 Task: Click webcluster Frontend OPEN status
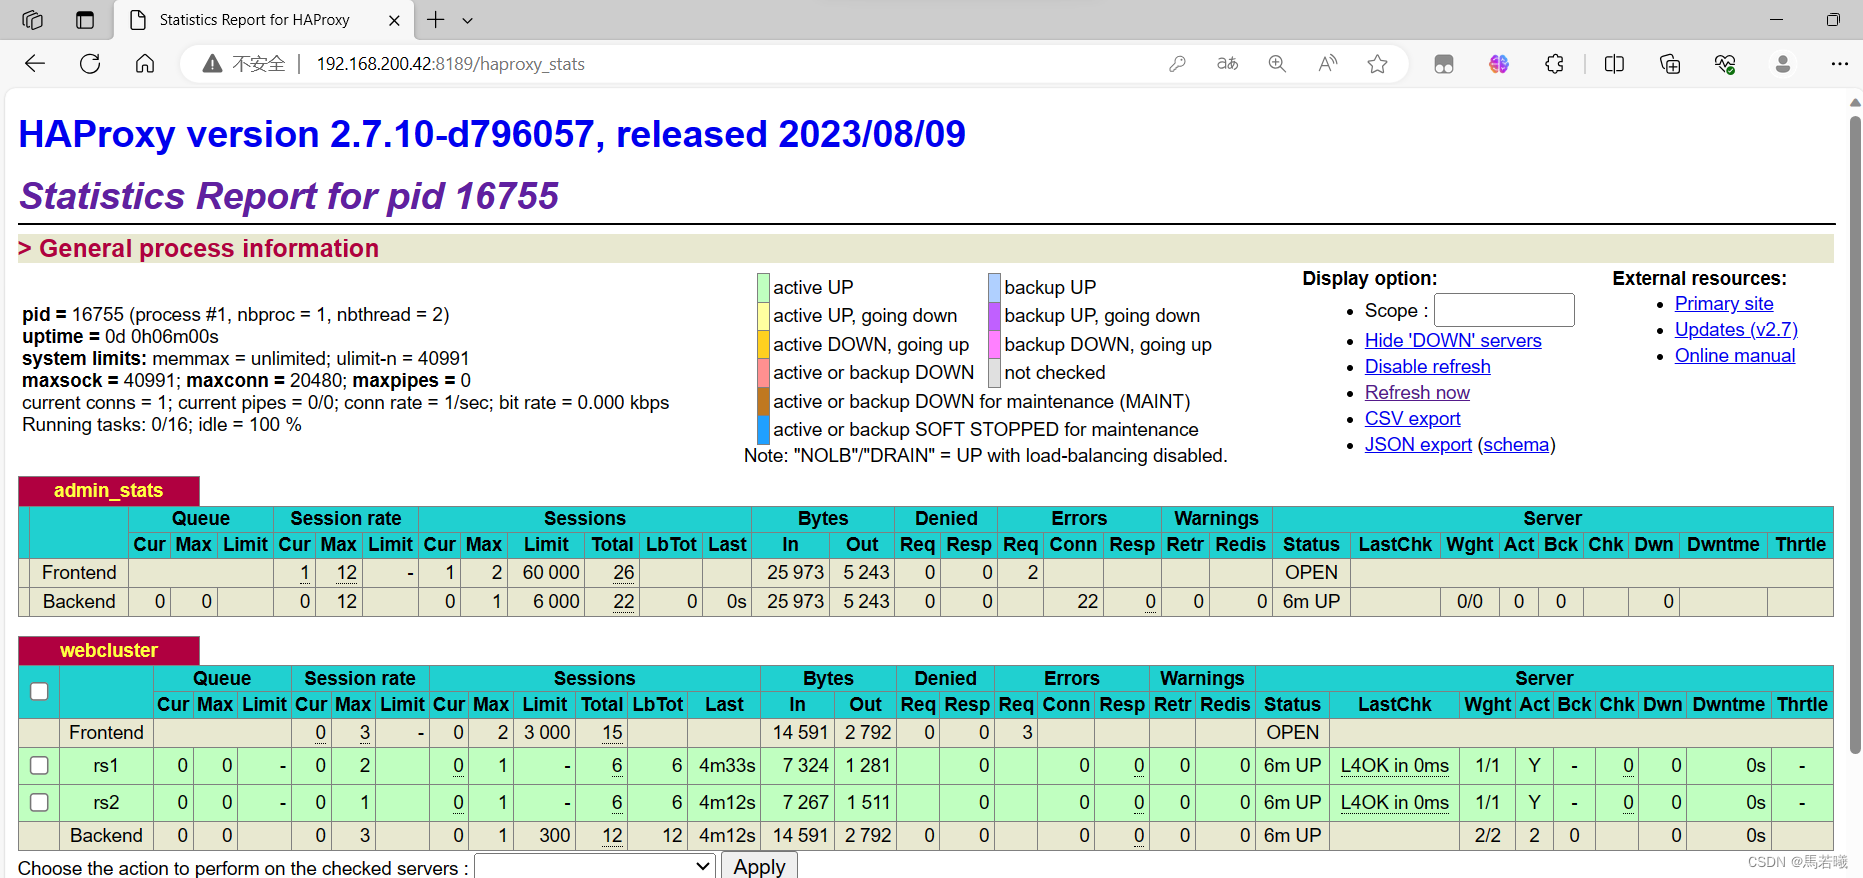point(1292,733)
